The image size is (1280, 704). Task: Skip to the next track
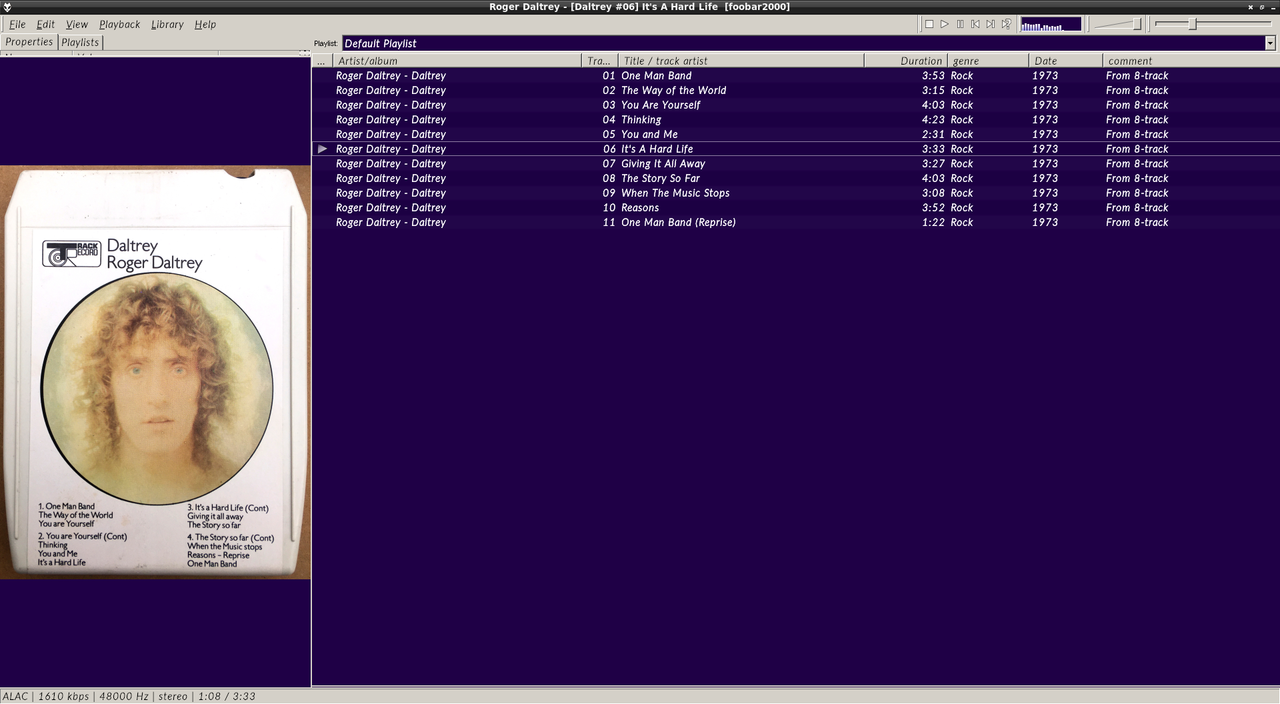990,24
